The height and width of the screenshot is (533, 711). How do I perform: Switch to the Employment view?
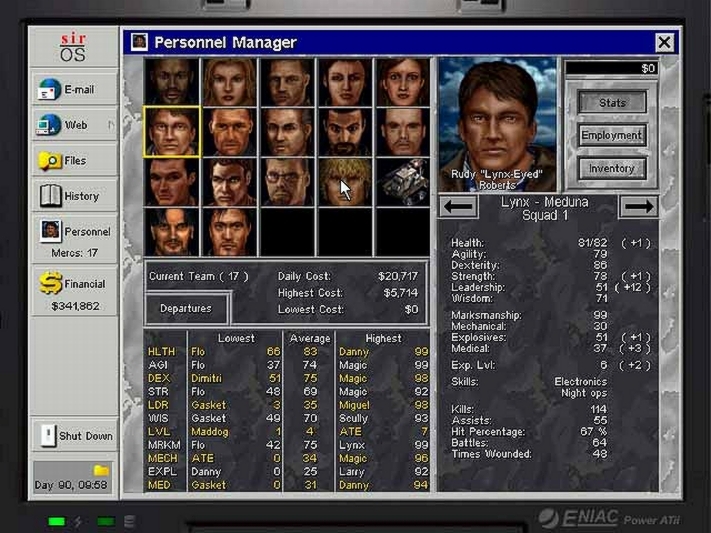click(612, 136)
